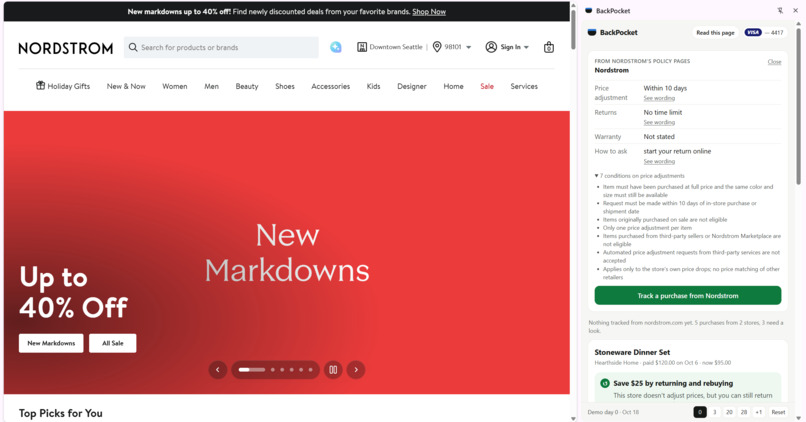
Task: Click the Holiday Gifts gift box icon
Action: click(x=40, y=85)
